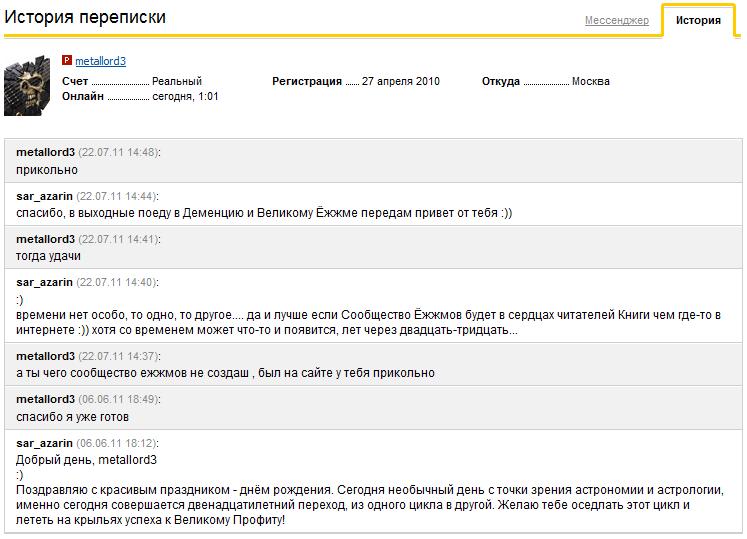This screenshot has height=539, width=747.
Task: Click sender metallord3 on the 14:48 message
Action: 45,152
